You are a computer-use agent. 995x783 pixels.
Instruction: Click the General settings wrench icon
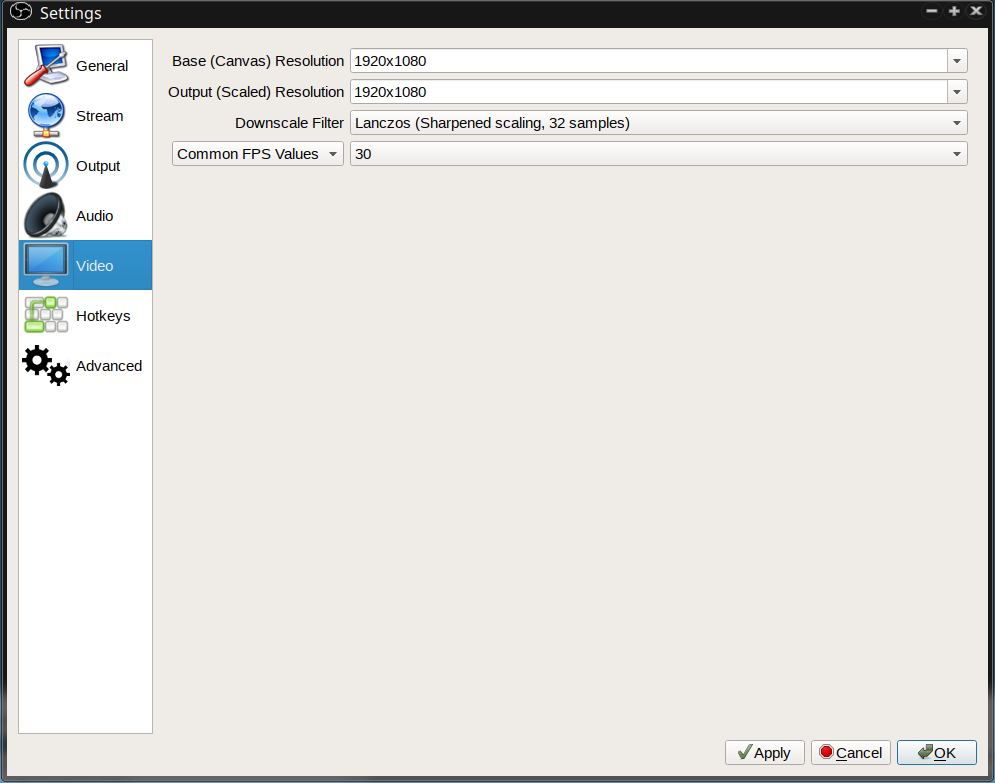tap(46, 66)
